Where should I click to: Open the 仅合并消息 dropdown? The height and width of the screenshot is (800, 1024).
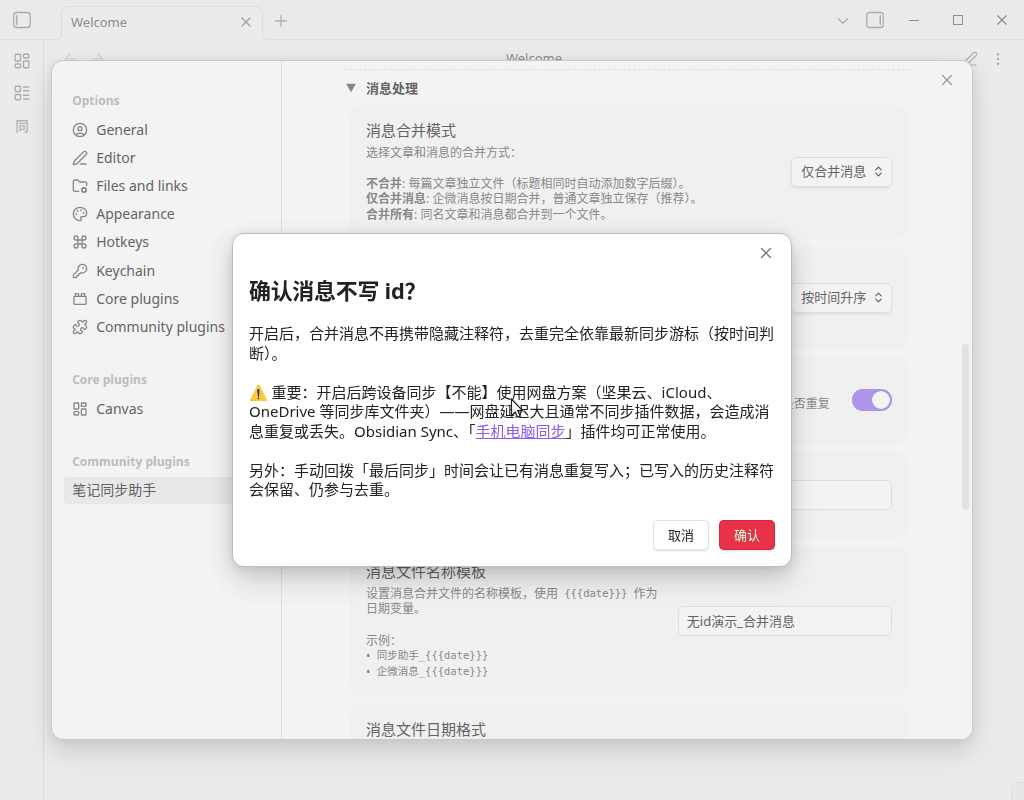tap(841, 172)
